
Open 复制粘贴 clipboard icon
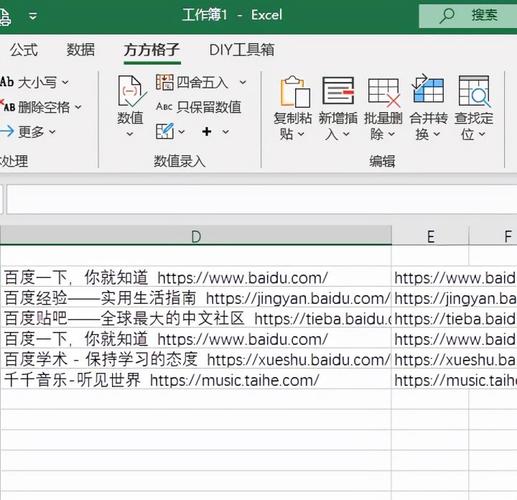[295, 91]
